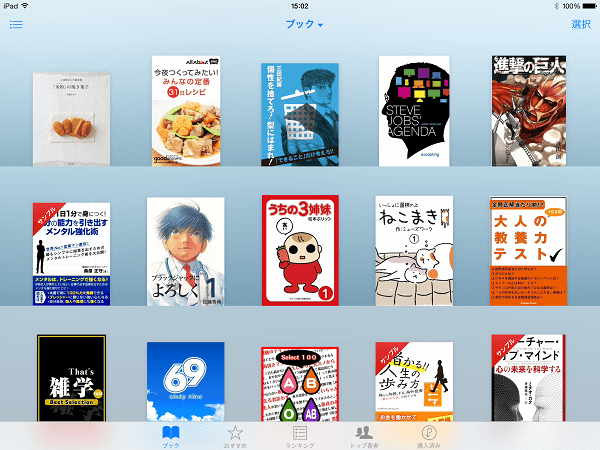Expand the ブック collection dropdown
The image size is (600, 450).
(x=304, y=24)
